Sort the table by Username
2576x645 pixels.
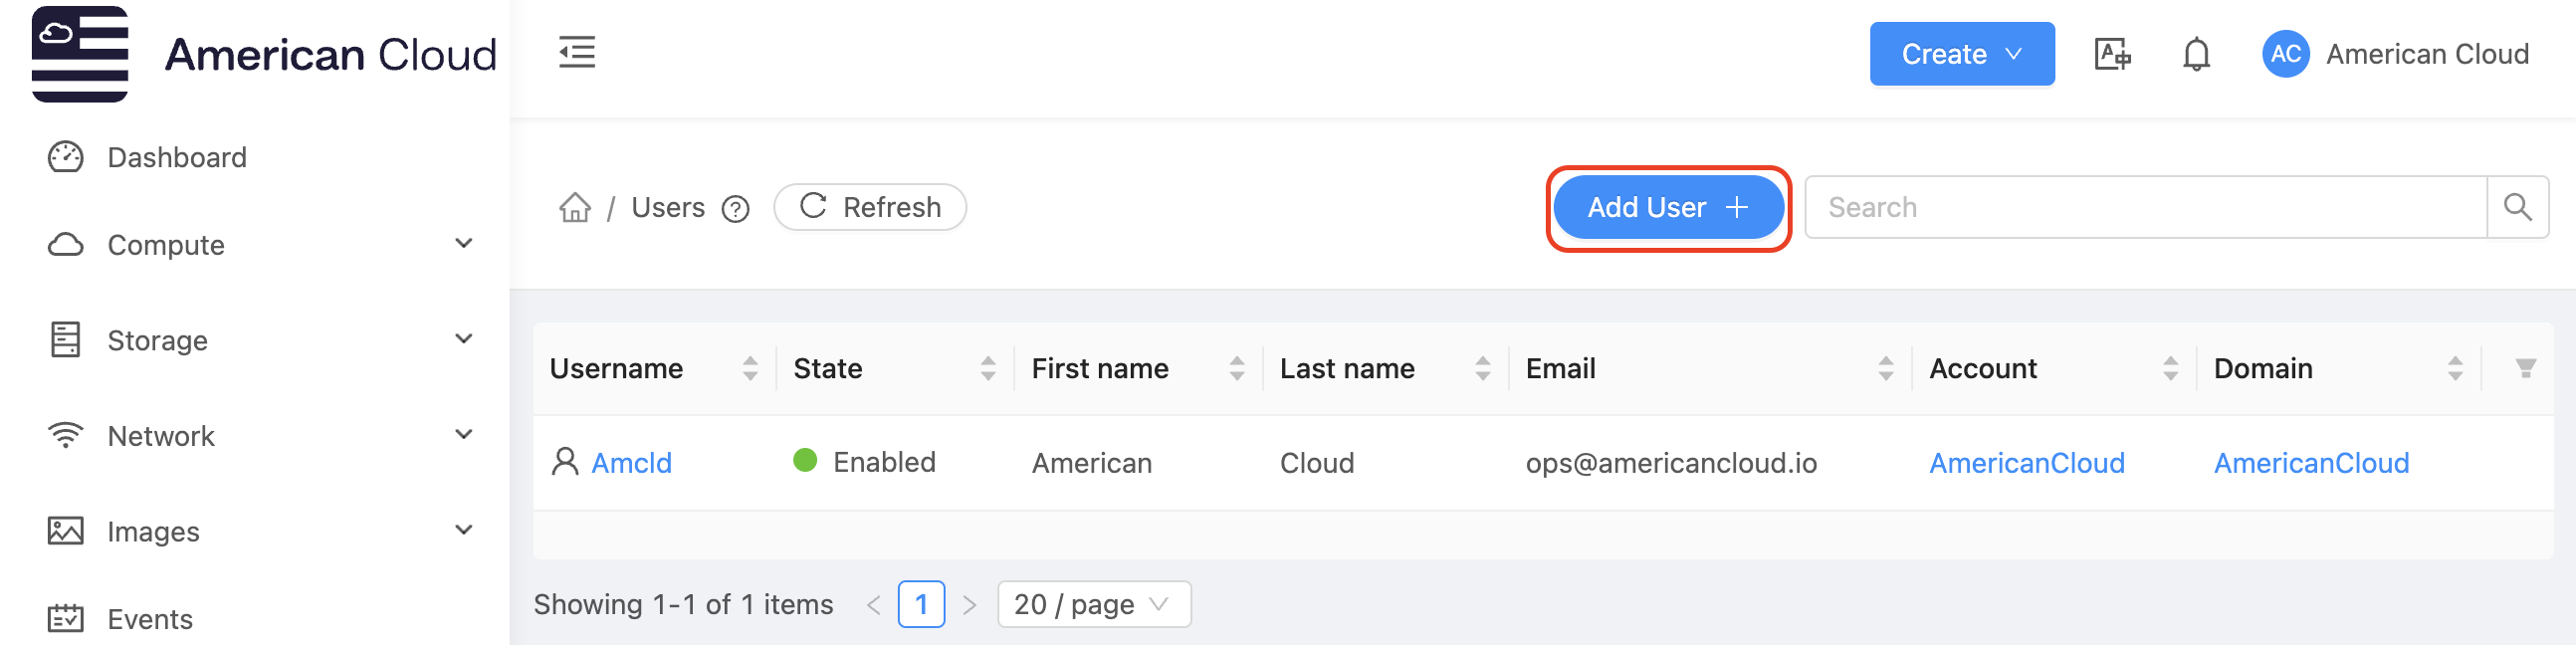click(x=750, y=369)
